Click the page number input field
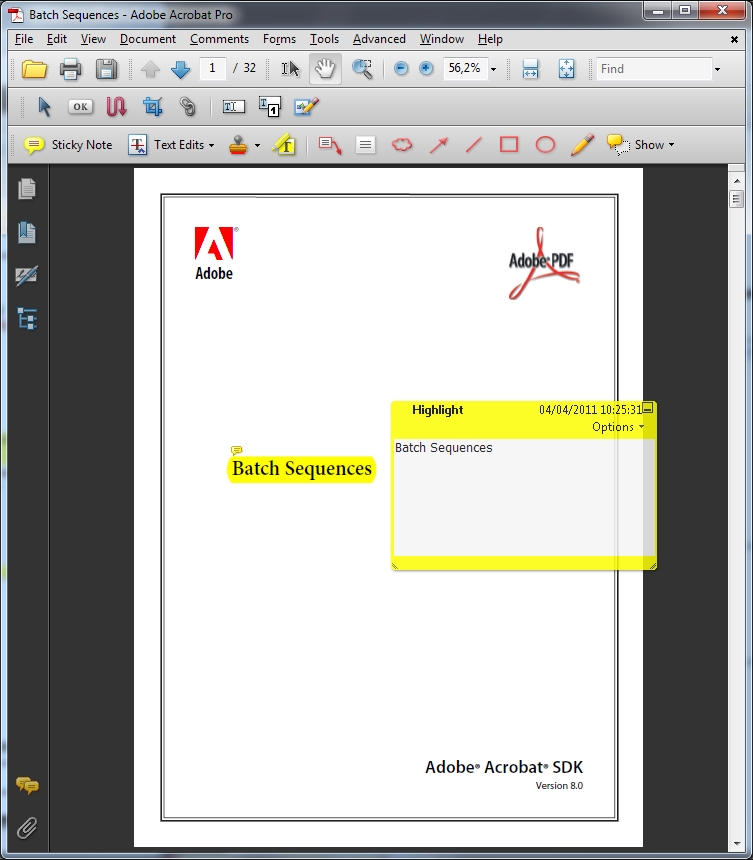This screenshot has width=753, height=860. tap(212, 69)
